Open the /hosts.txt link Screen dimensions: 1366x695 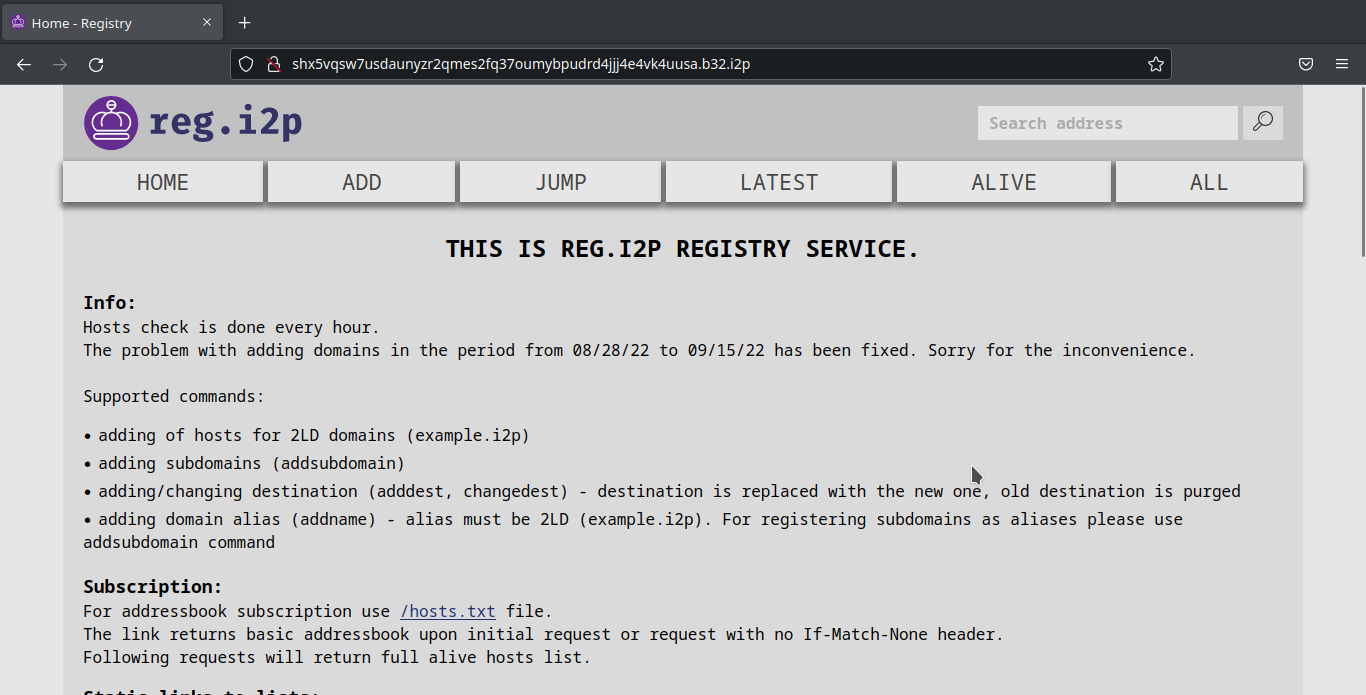point(447,611)
